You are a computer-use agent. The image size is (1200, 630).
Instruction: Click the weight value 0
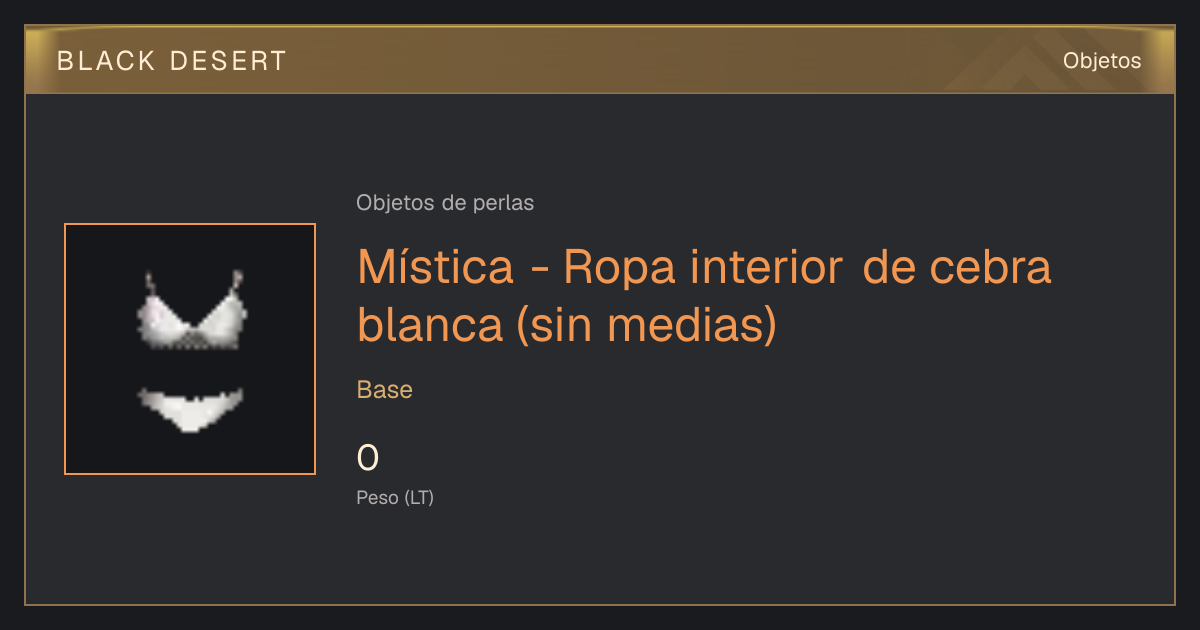point(368,458)
